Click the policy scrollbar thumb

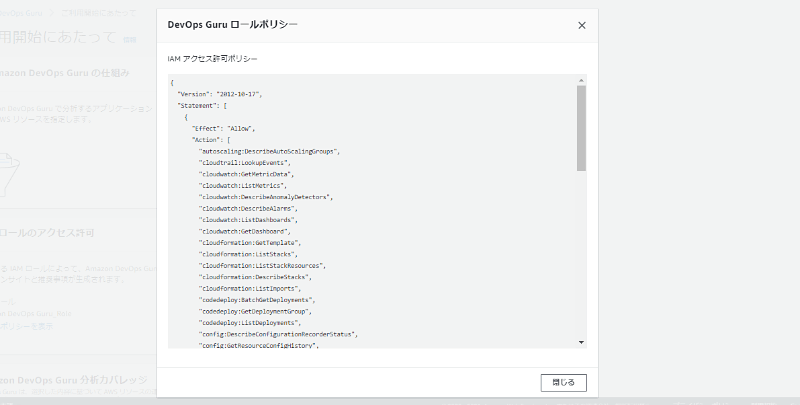(581, 128)
